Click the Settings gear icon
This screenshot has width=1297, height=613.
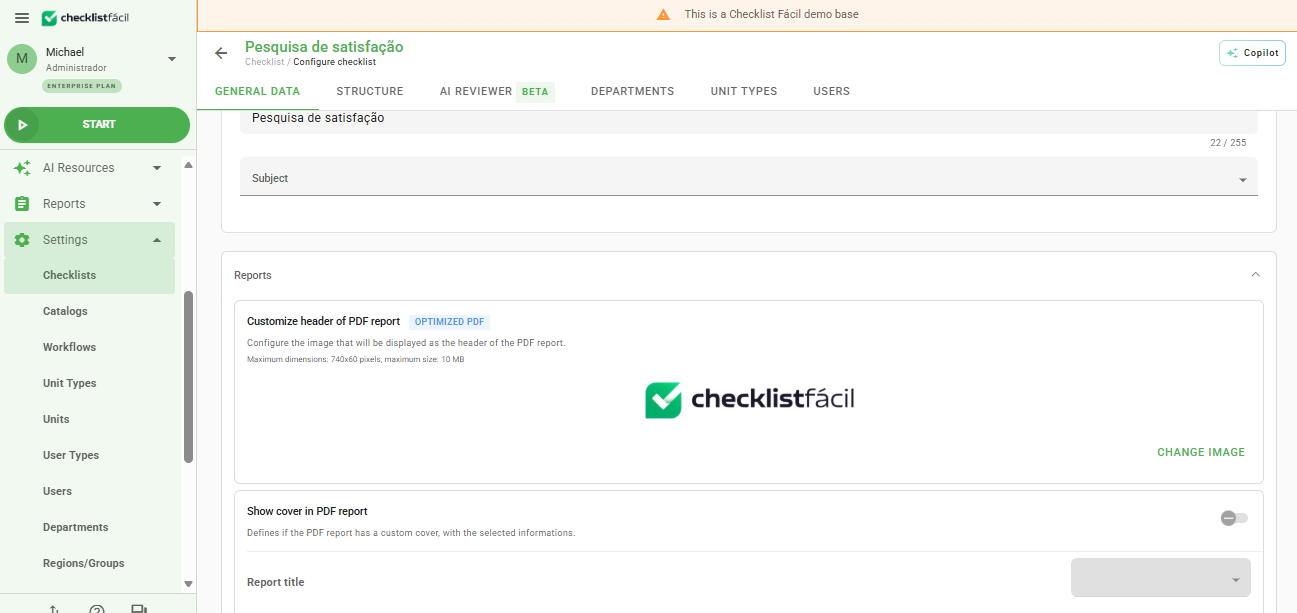coord(22,240)
